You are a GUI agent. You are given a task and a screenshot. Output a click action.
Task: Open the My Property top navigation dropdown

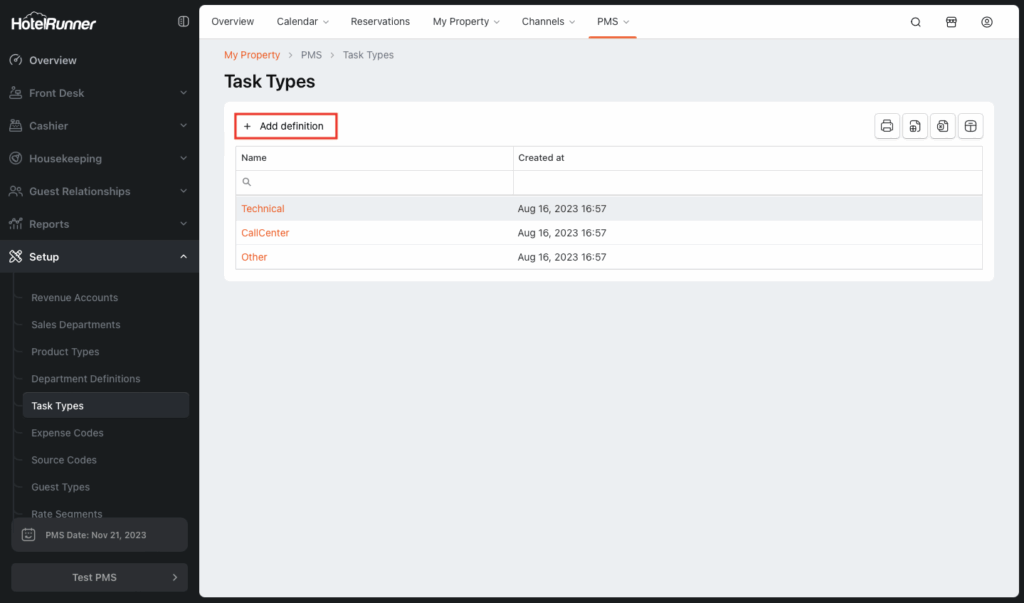[466, 21]
